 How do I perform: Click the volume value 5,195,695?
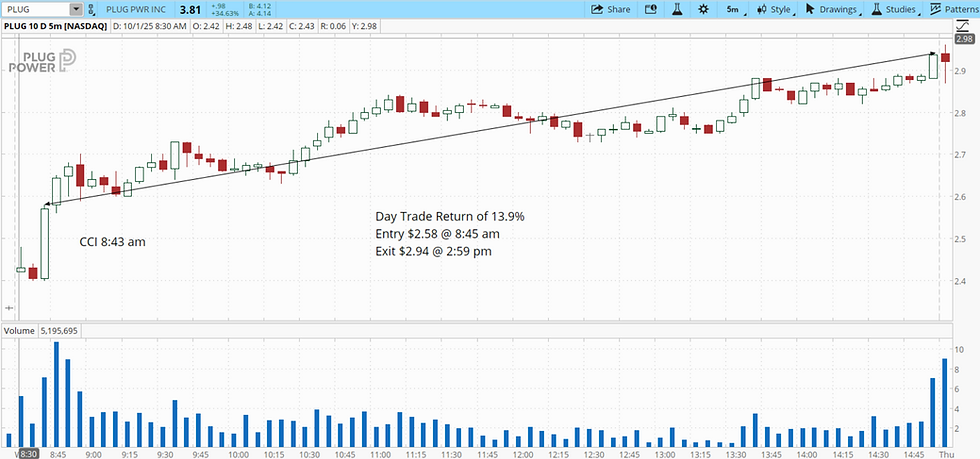coord(59,330)
